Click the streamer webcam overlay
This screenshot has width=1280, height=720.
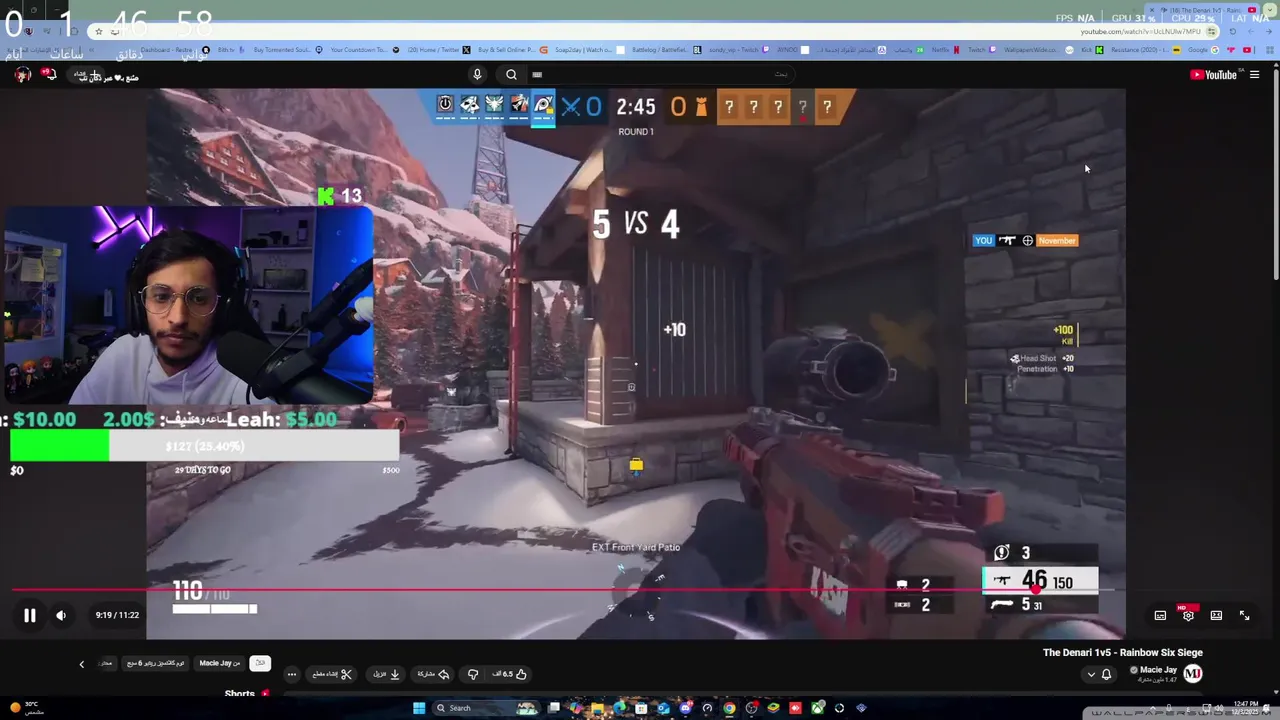coord(190,305)
